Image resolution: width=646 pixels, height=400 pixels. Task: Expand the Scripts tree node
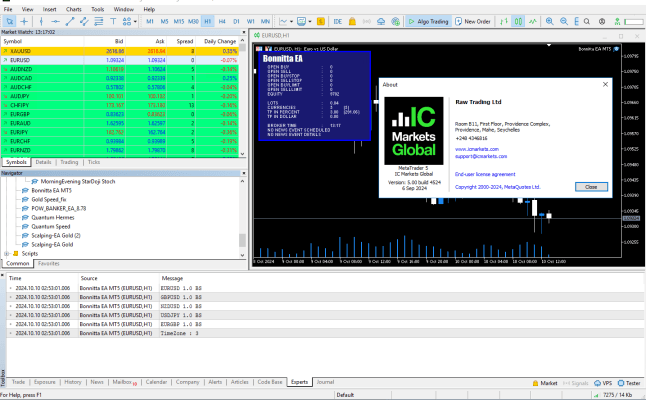[6, 254]
